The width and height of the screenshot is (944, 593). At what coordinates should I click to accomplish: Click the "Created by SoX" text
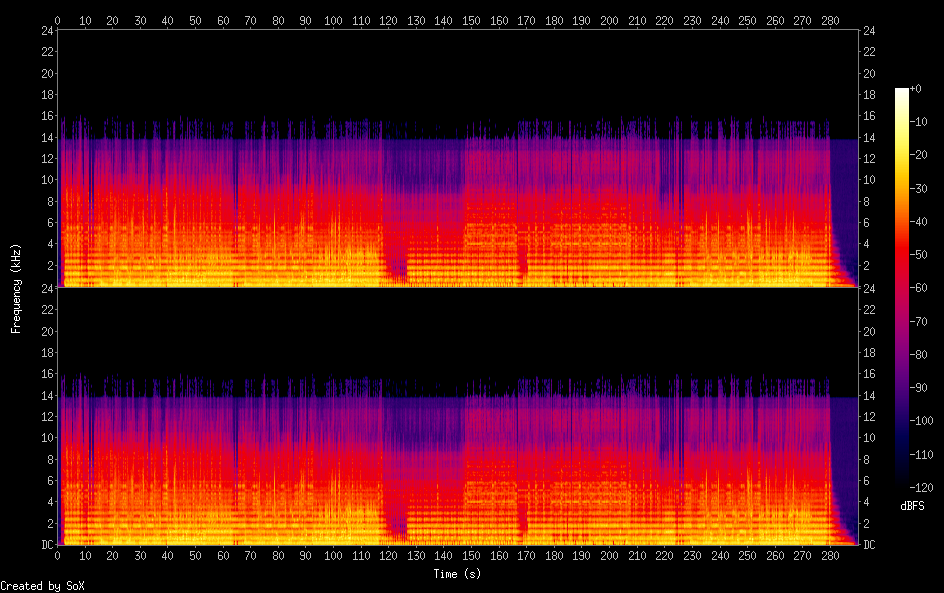[x=42, y=586]
